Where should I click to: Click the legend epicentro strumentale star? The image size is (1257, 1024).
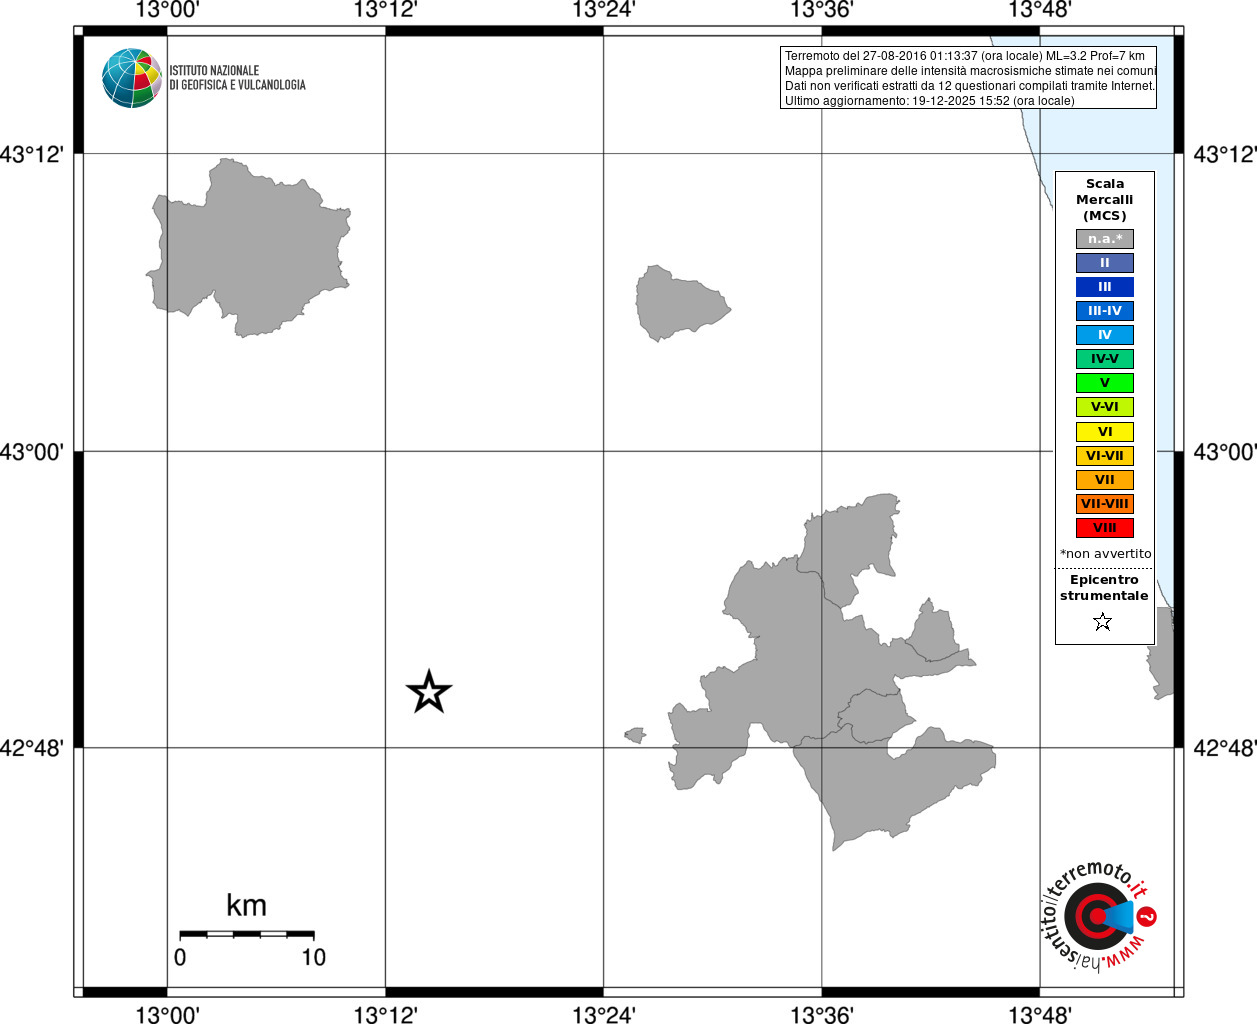(1103, 622)
